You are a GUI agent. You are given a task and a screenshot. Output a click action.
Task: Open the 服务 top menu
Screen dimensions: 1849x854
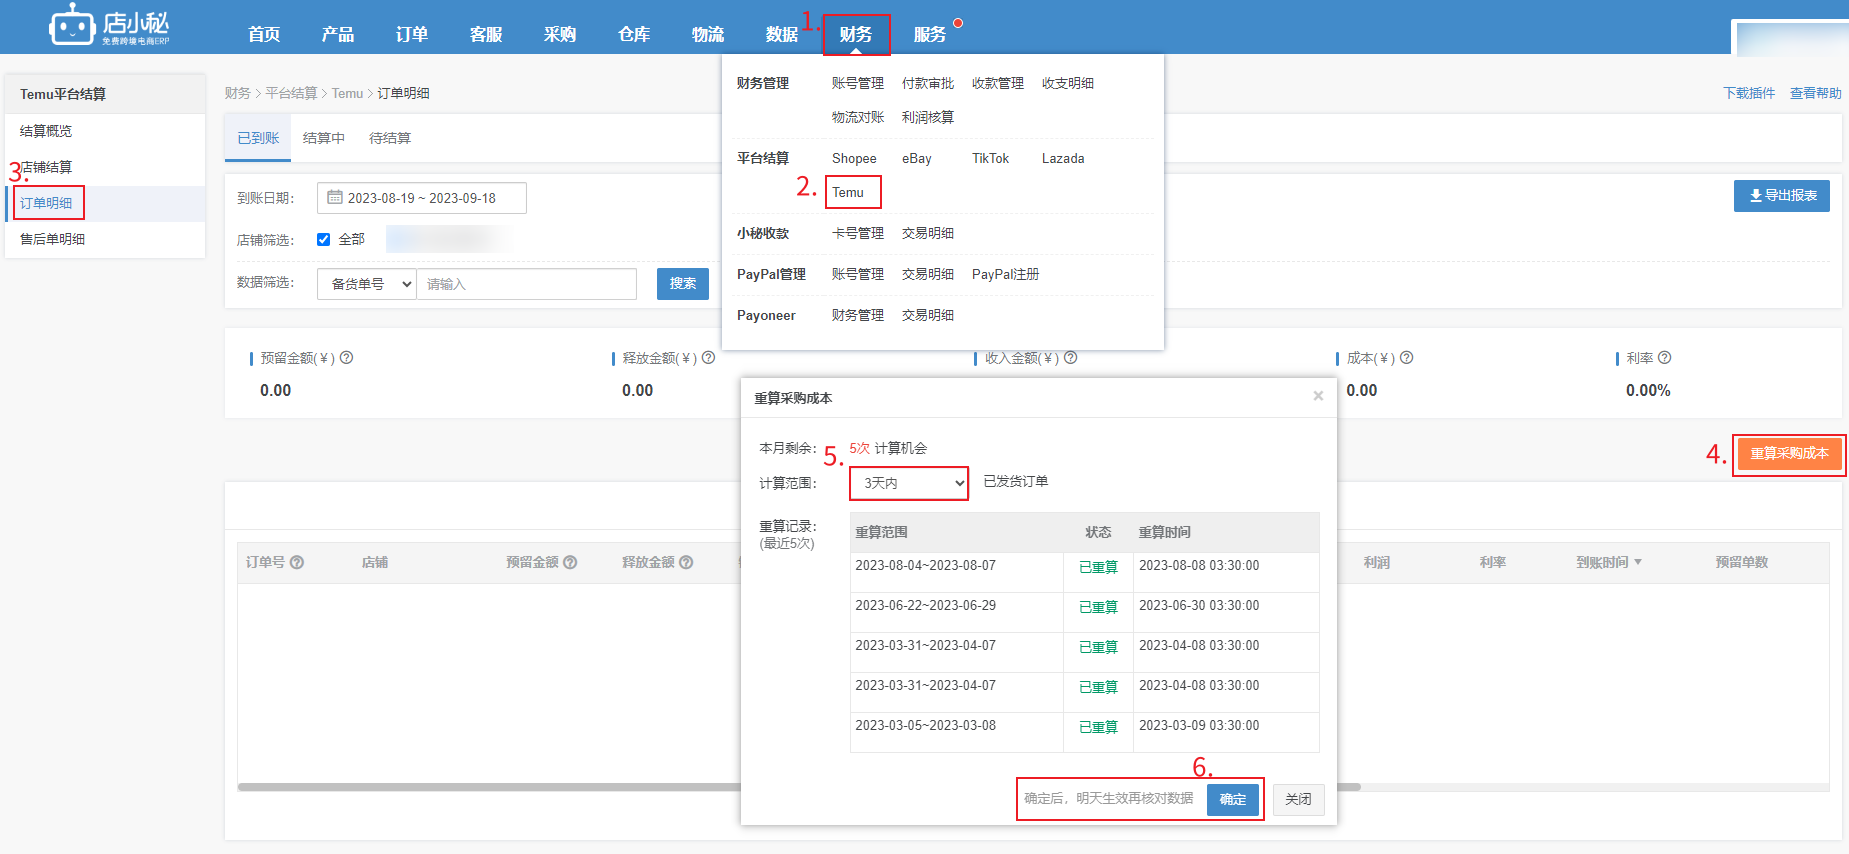pyautogui.click(x=930, y=34)
